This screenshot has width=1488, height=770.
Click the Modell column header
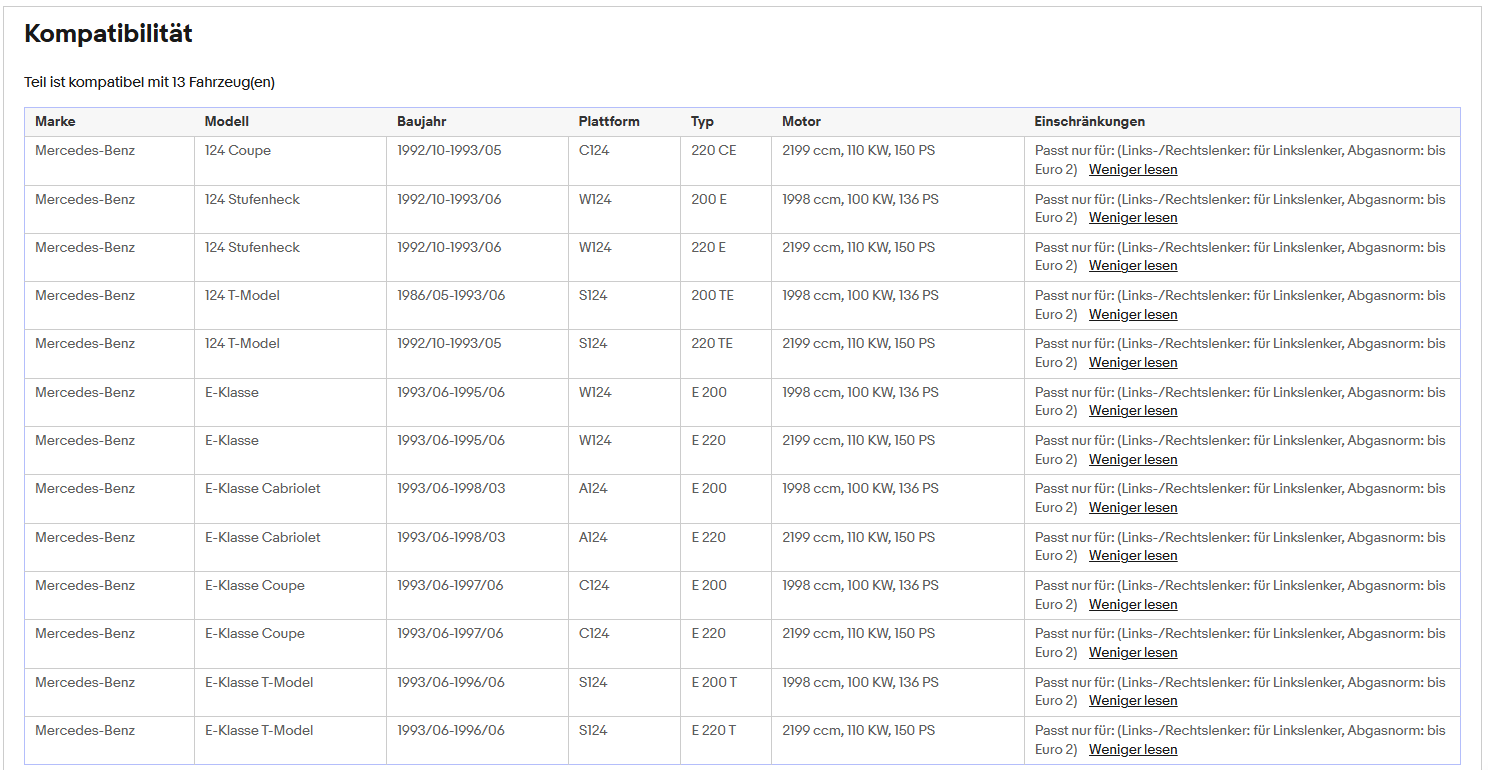(x=227, y=121)
